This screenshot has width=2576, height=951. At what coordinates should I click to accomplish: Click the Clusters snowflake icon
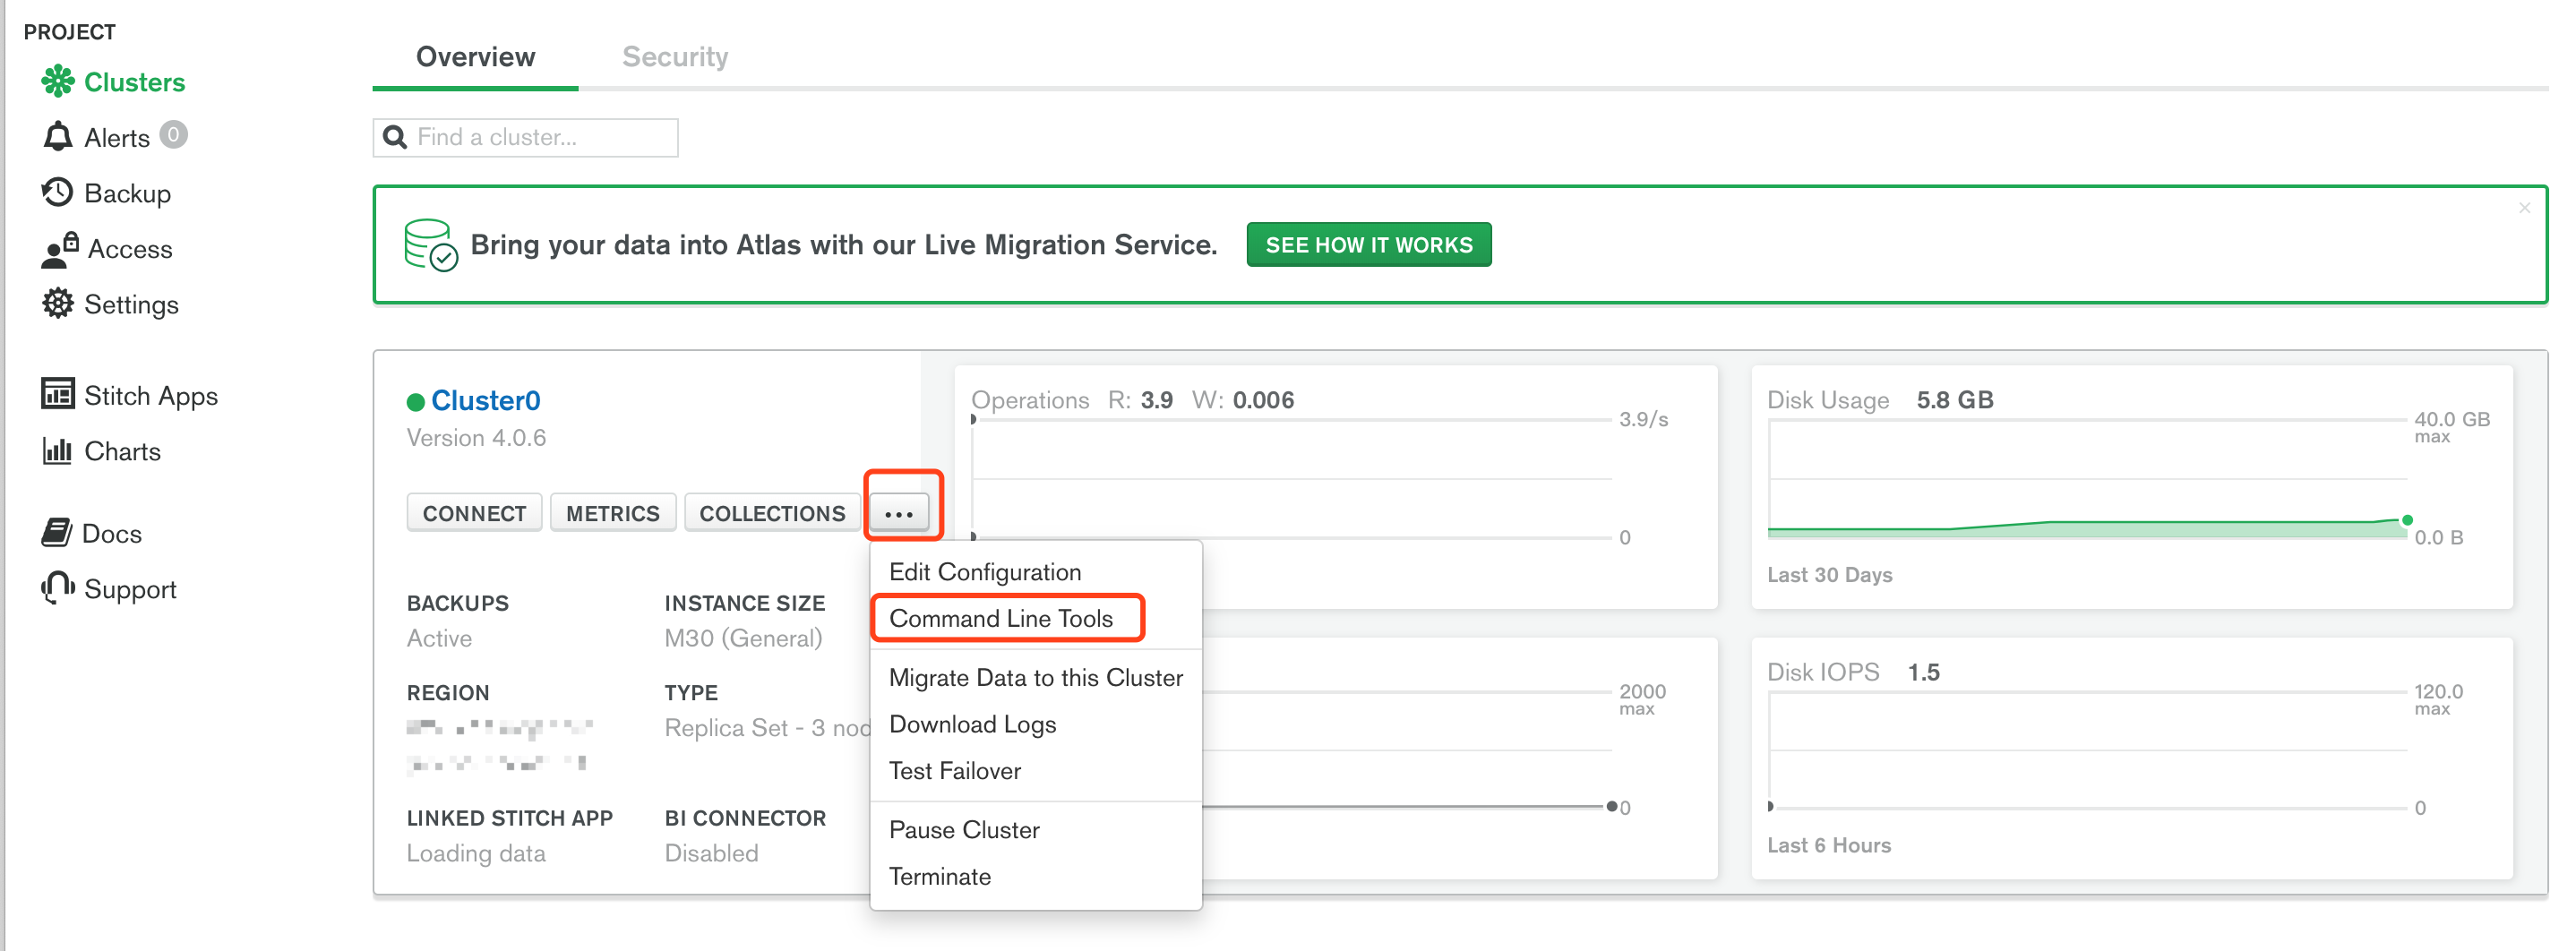coord(58,81)
